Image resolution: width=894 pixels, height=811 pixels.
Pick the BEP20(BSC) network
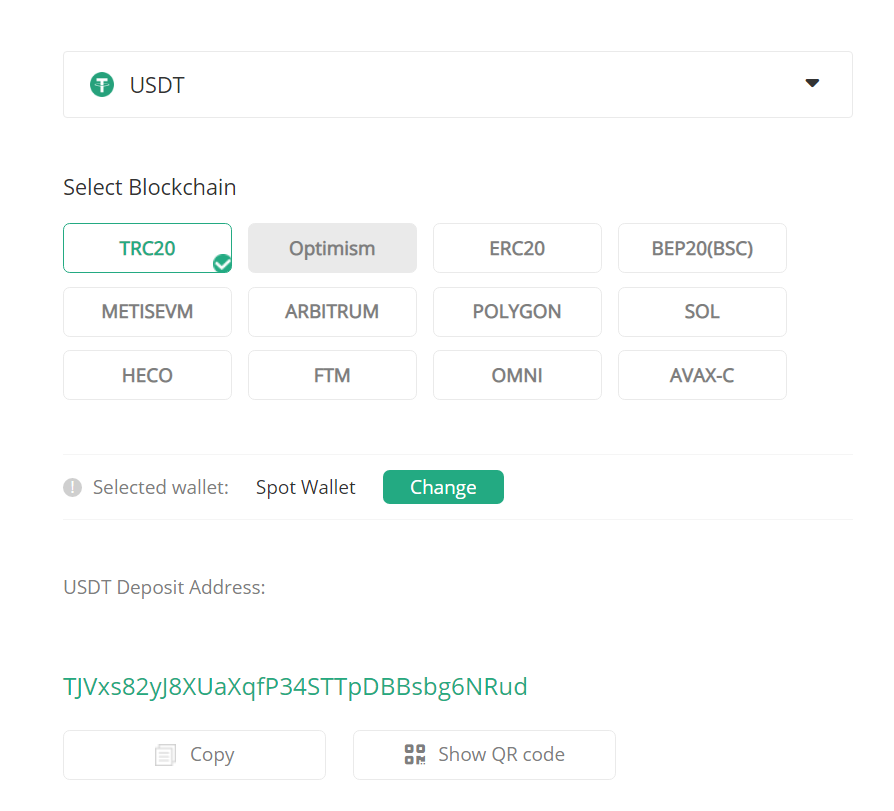(x=702, y=248)
